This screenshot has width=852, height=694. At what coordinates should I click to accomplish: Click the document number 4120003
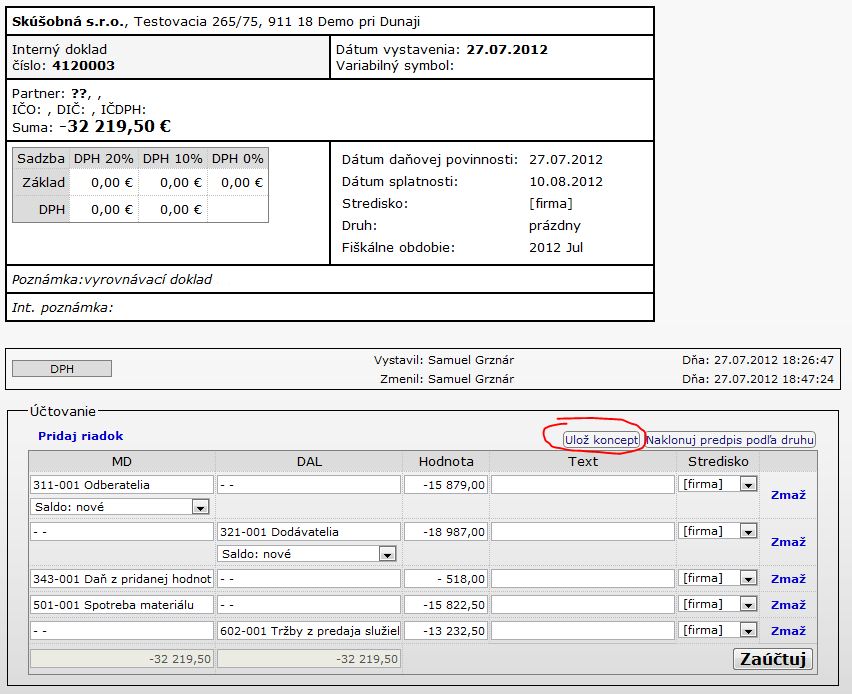tap(84, 66)
